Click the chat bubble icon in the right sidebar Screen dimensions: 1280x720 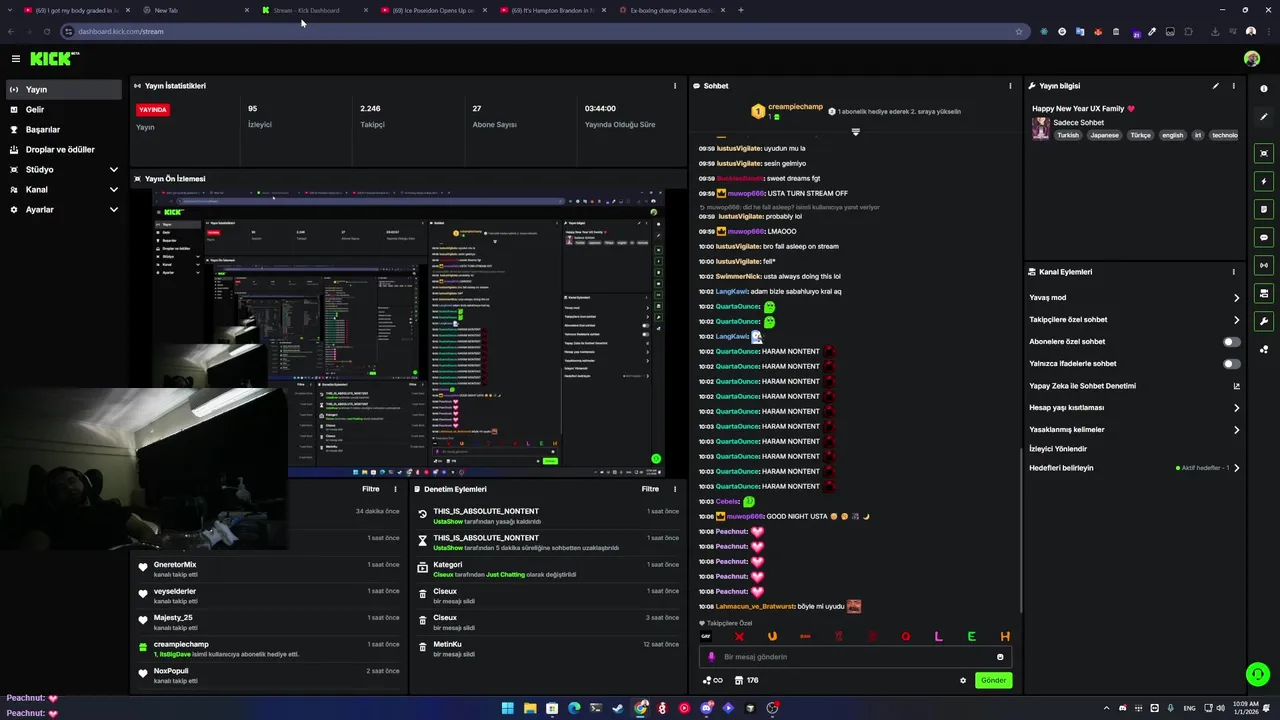[x=1264, y=237]
